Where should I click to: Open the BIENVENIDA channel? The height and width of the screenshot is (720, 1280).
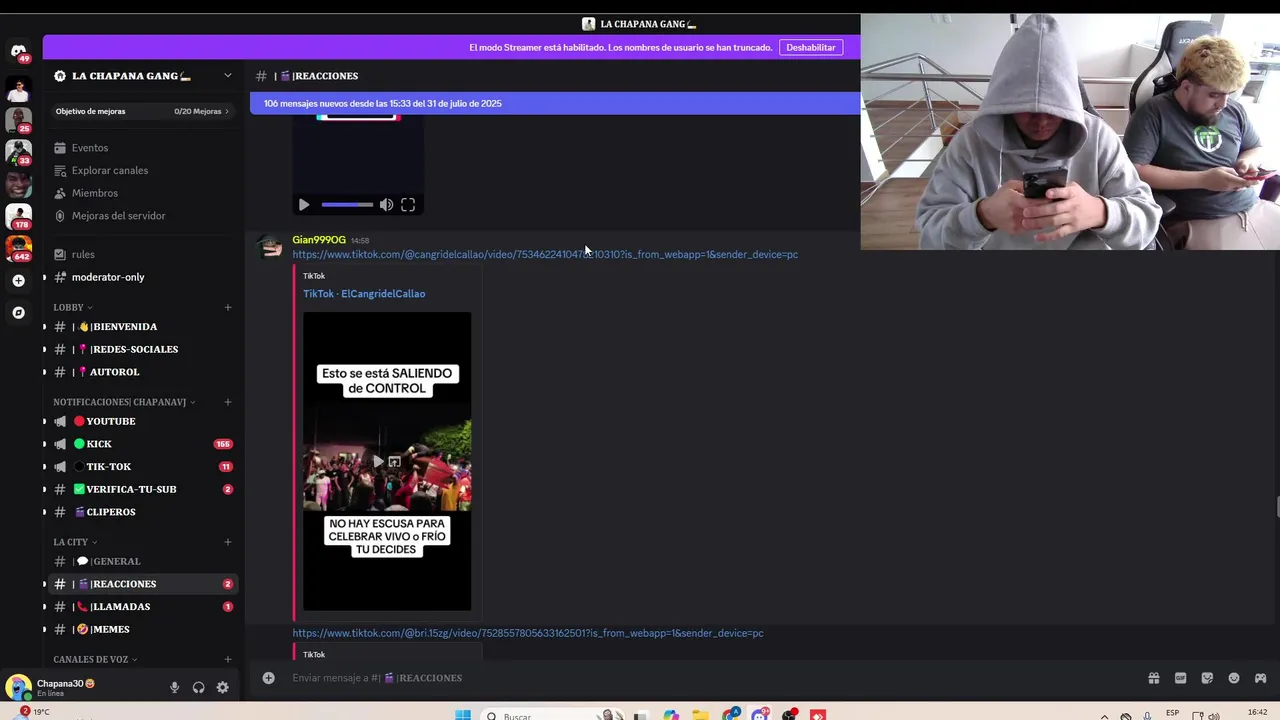pyautogui.click(x=142, y=327)
